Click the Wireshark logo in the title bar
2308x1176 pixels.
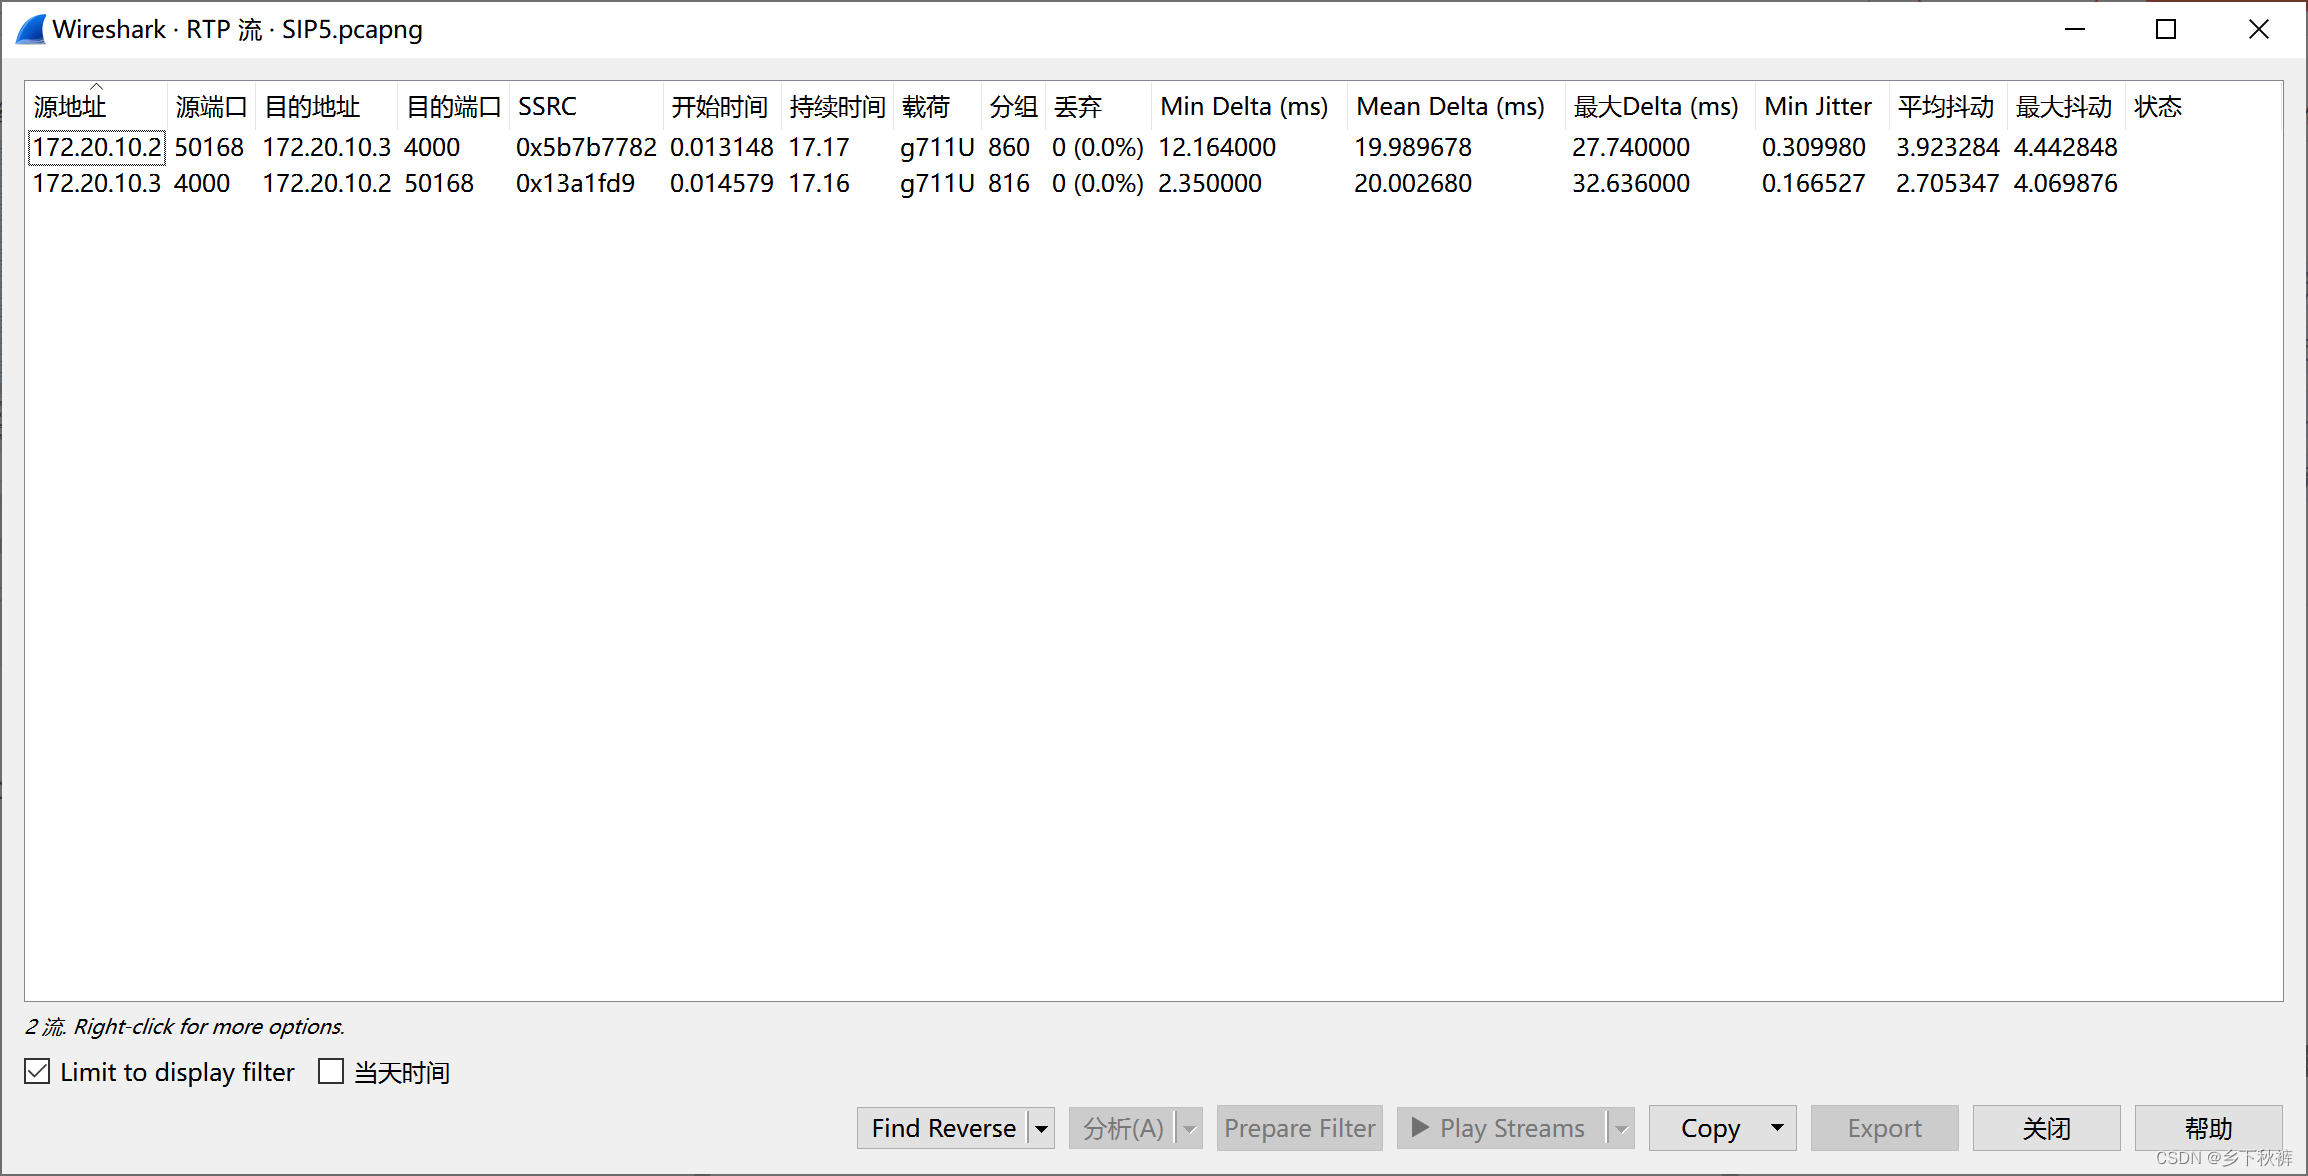(29, 29)
